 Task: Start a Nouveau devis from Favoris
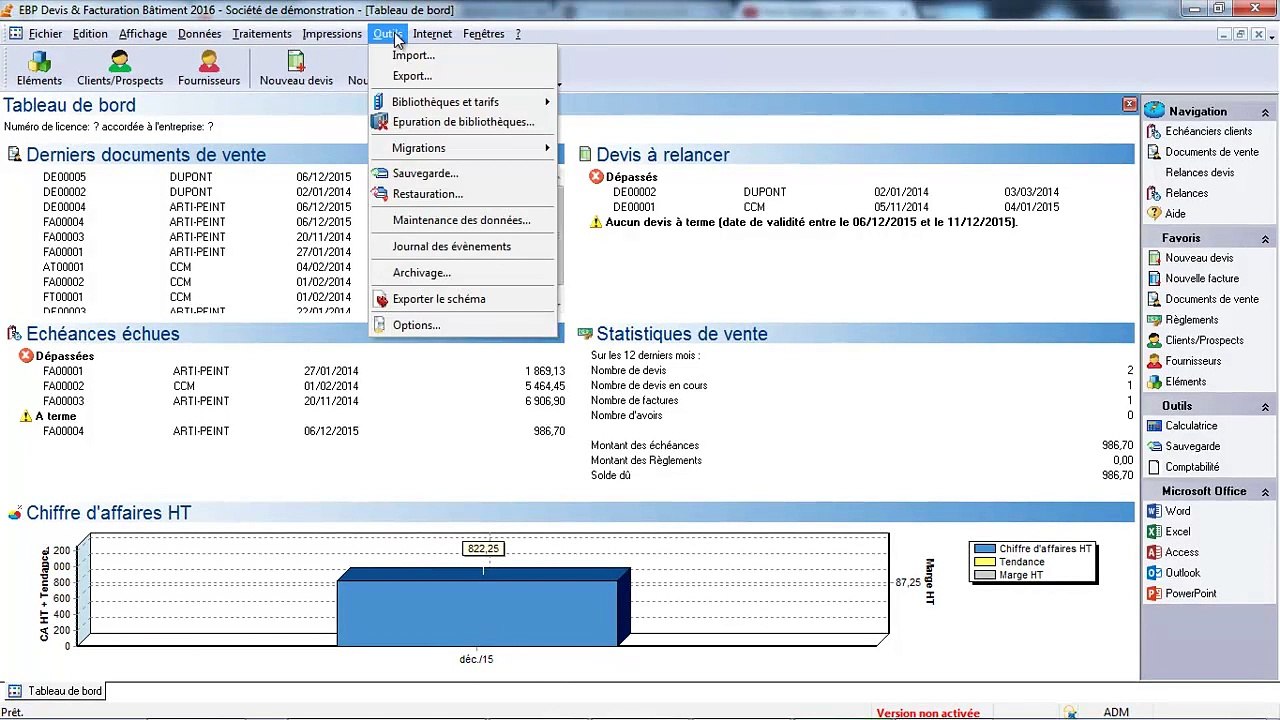(x=1190, y=258)
